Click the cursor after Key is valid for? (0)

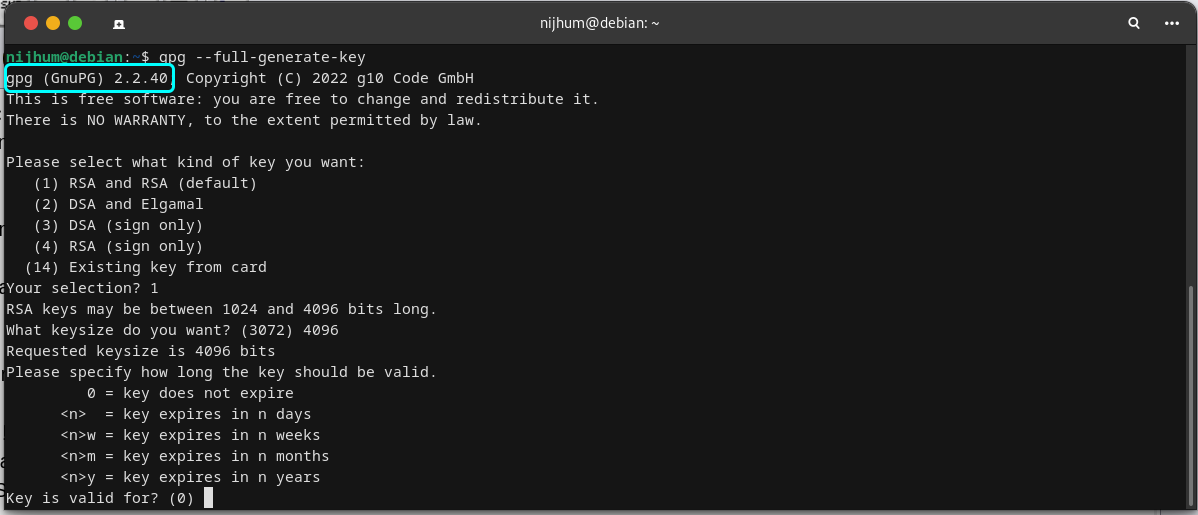point(209,498)
